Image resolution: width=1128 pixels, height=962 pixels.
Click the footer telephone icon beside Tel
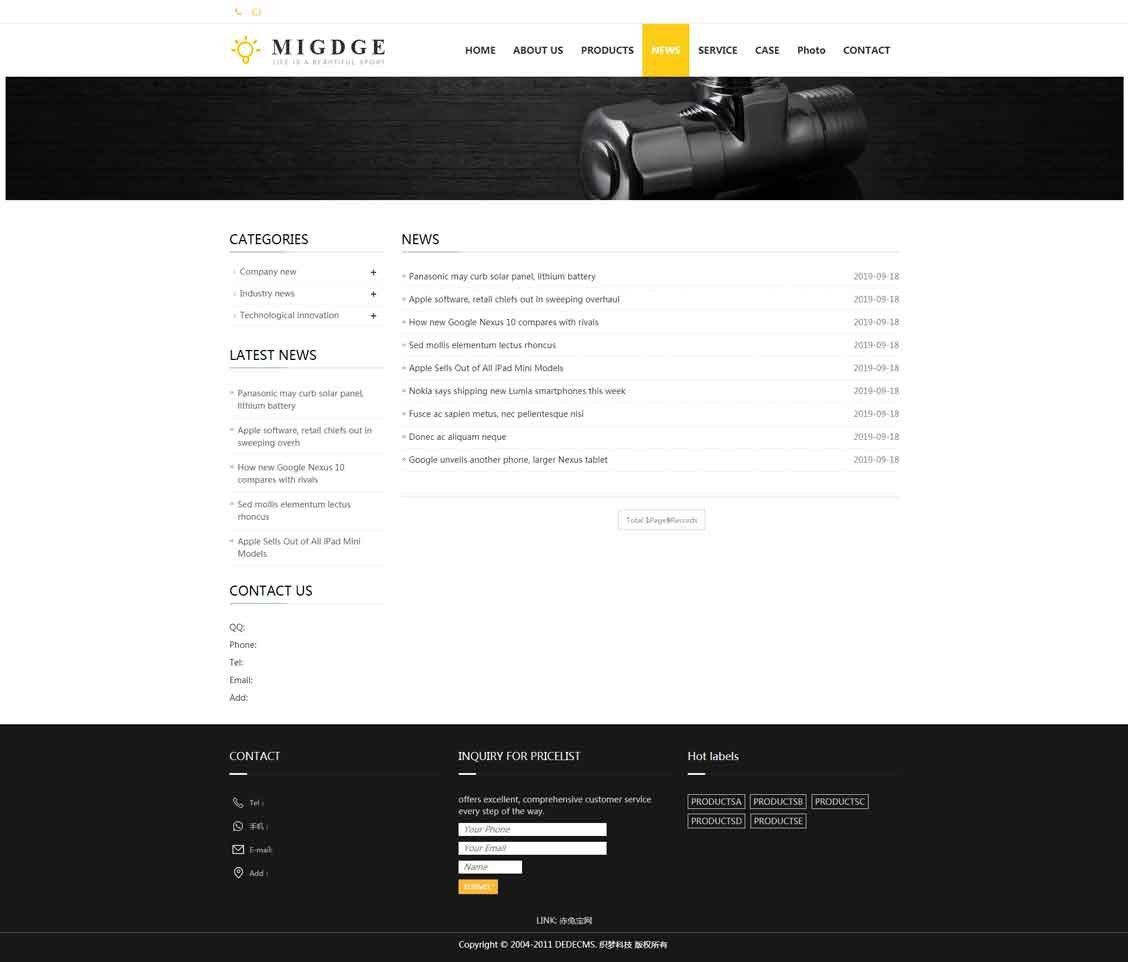238,803
